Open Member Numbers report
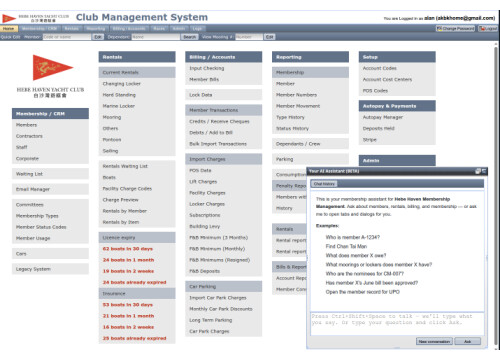 [296, 95]
